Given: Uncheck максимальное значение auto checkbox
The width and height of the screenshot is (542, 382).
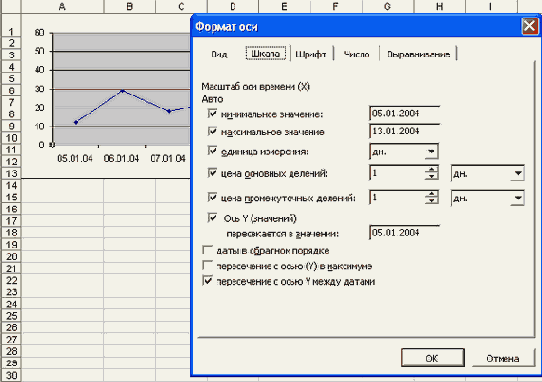Looking at the screenshot, I should click(x=212, y=131).
